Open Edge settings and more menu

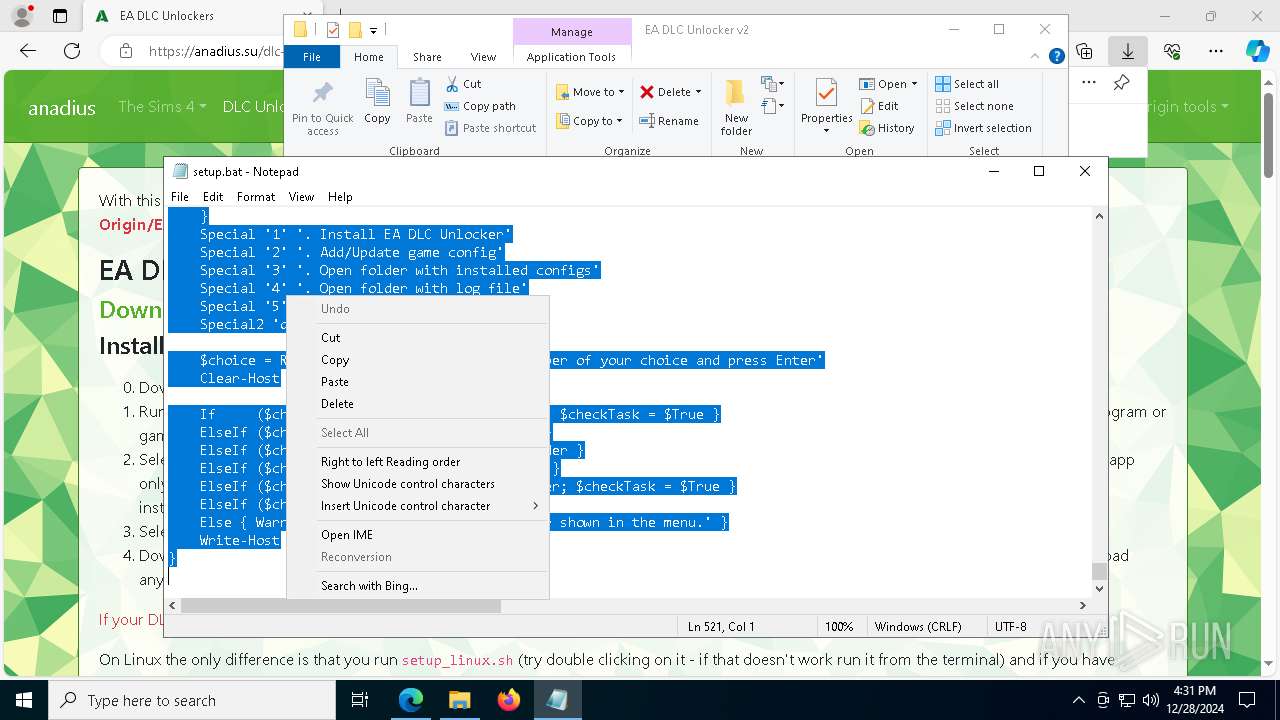[x=1216, y=51]
